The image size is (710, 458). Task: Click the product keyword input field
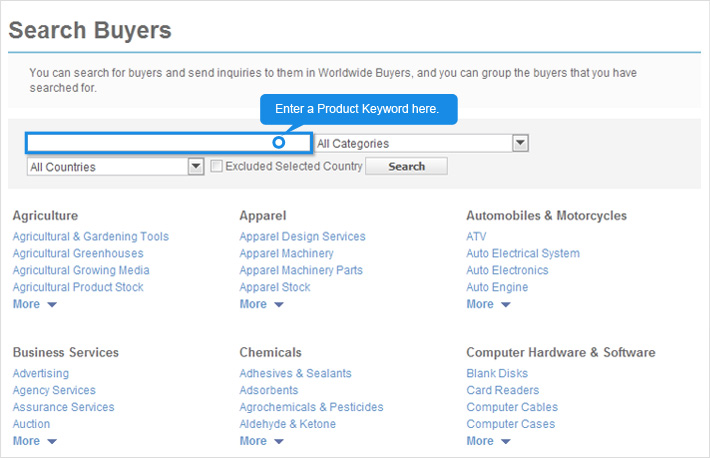point(150,143)
